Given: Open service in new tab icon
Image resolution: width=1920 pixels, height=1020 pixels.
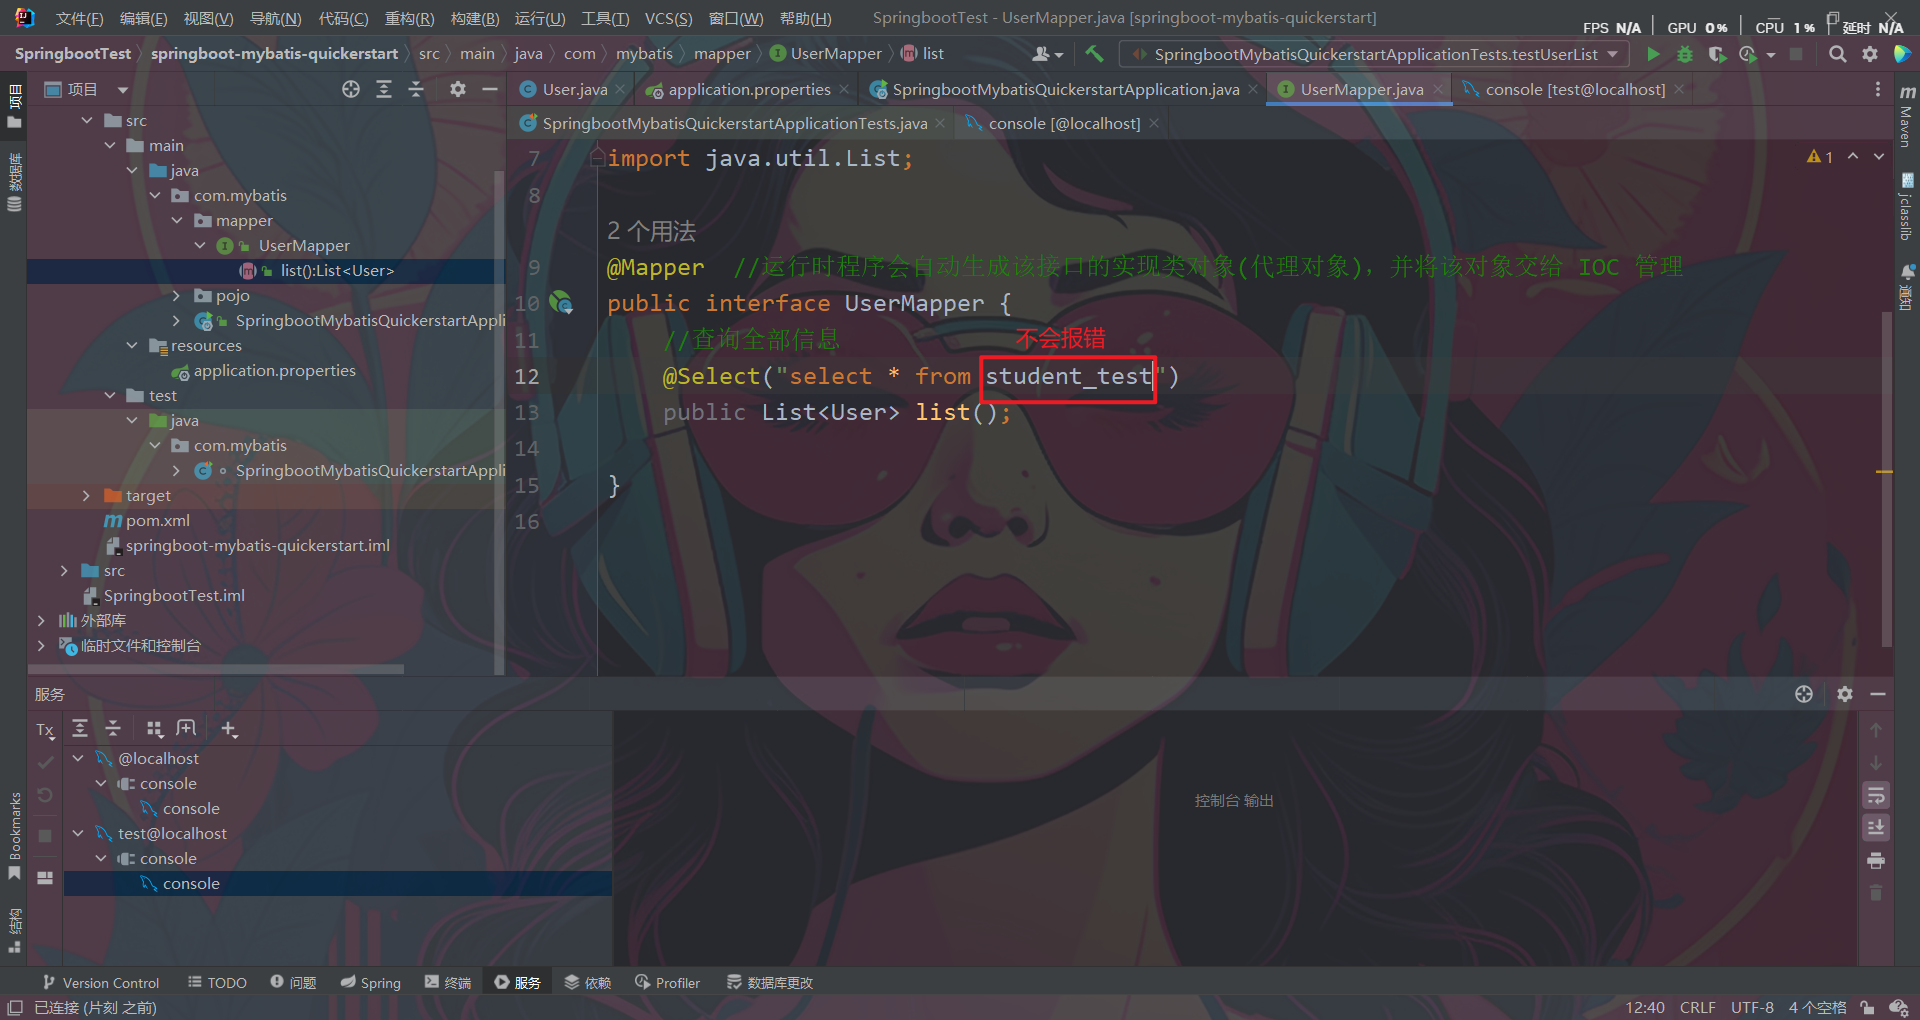Looking at the screenshot, I should click(x=186, y=728).
